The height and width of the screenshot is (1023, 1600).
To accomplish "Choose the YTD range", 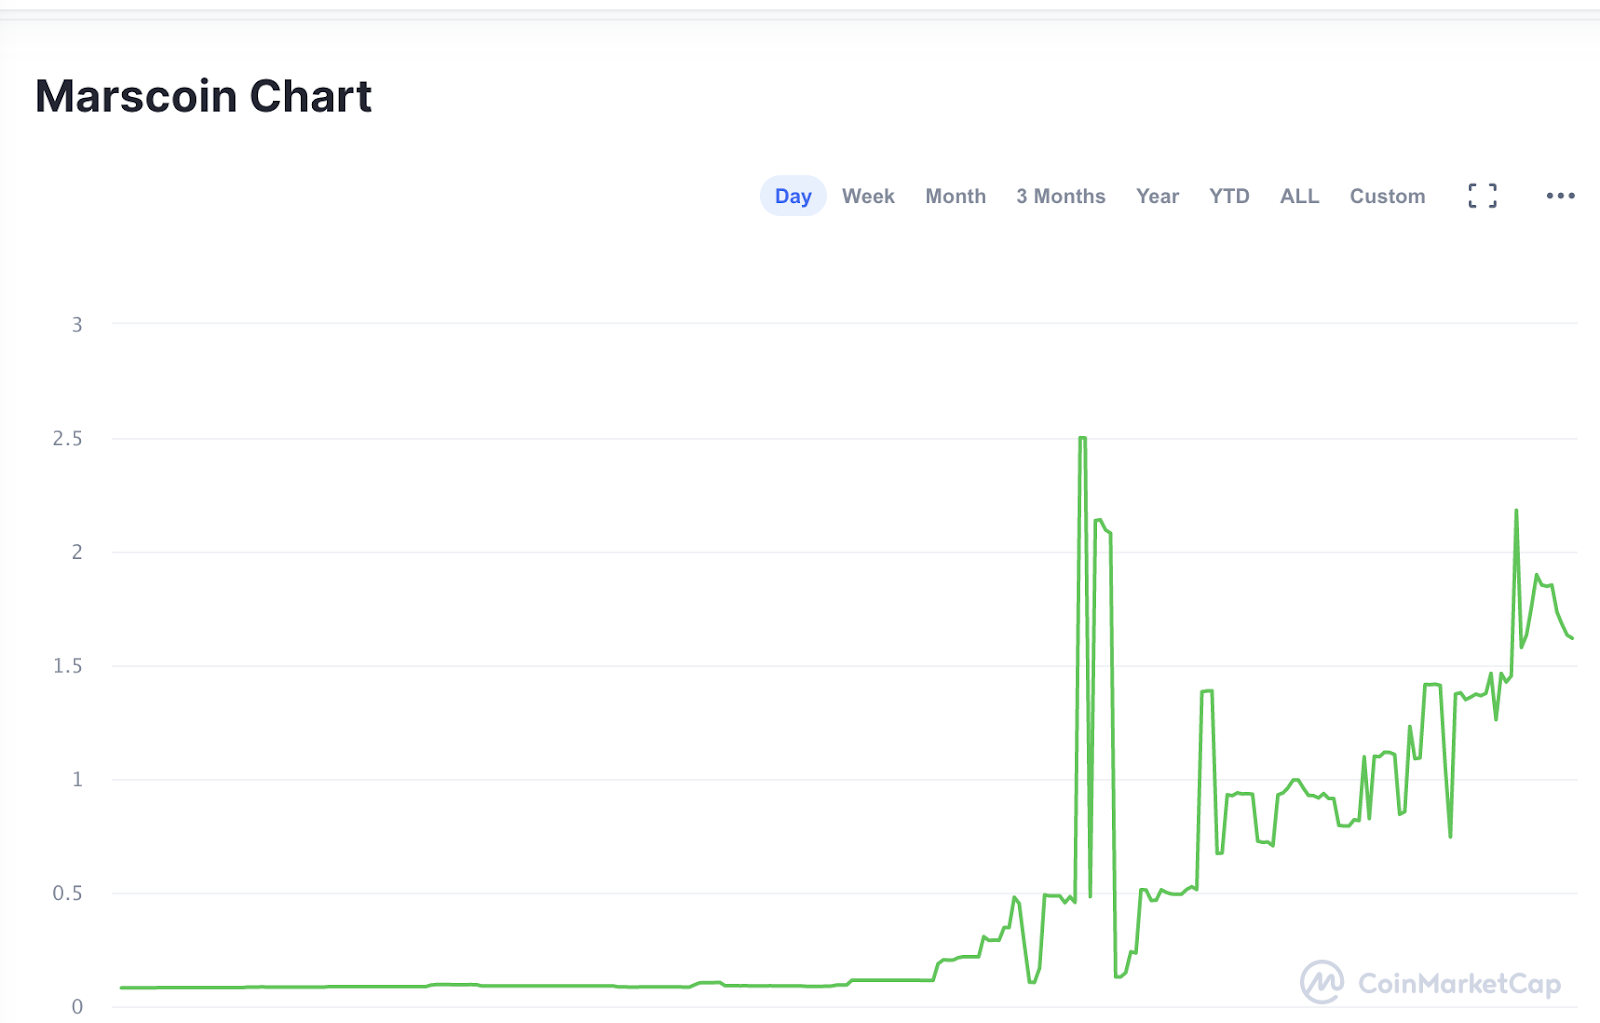I will click(1229, 196).
